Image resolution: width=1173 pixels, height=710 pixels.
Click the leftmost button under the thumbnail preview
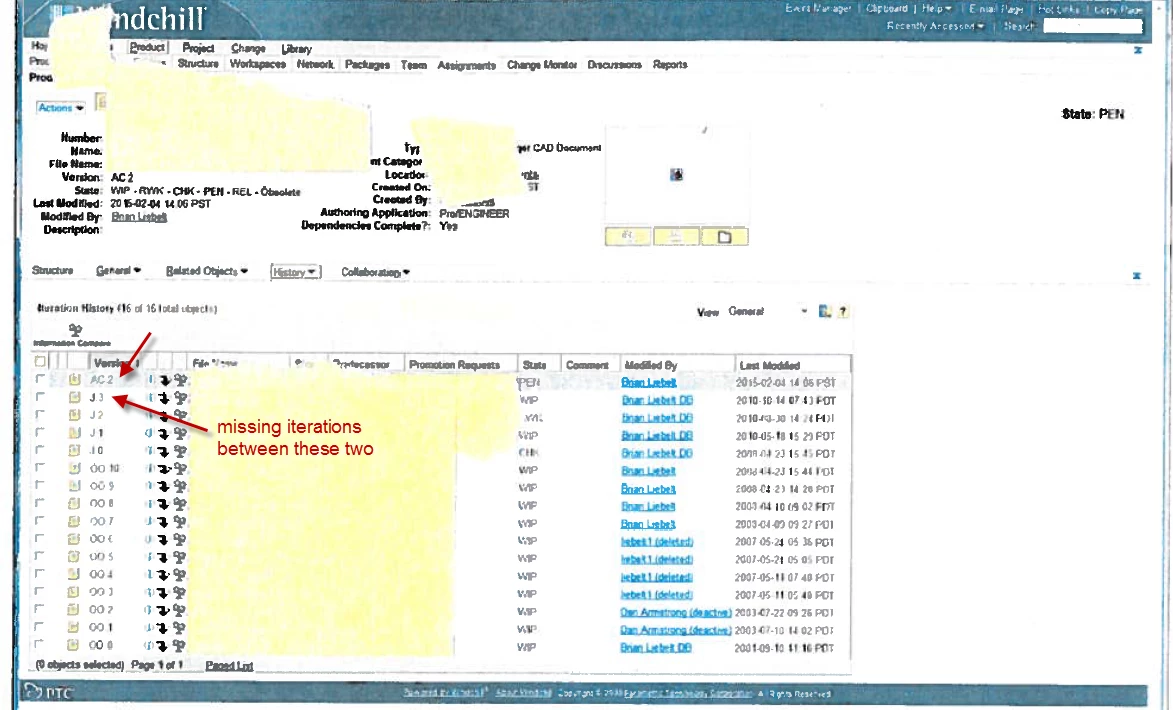[628, 237]
